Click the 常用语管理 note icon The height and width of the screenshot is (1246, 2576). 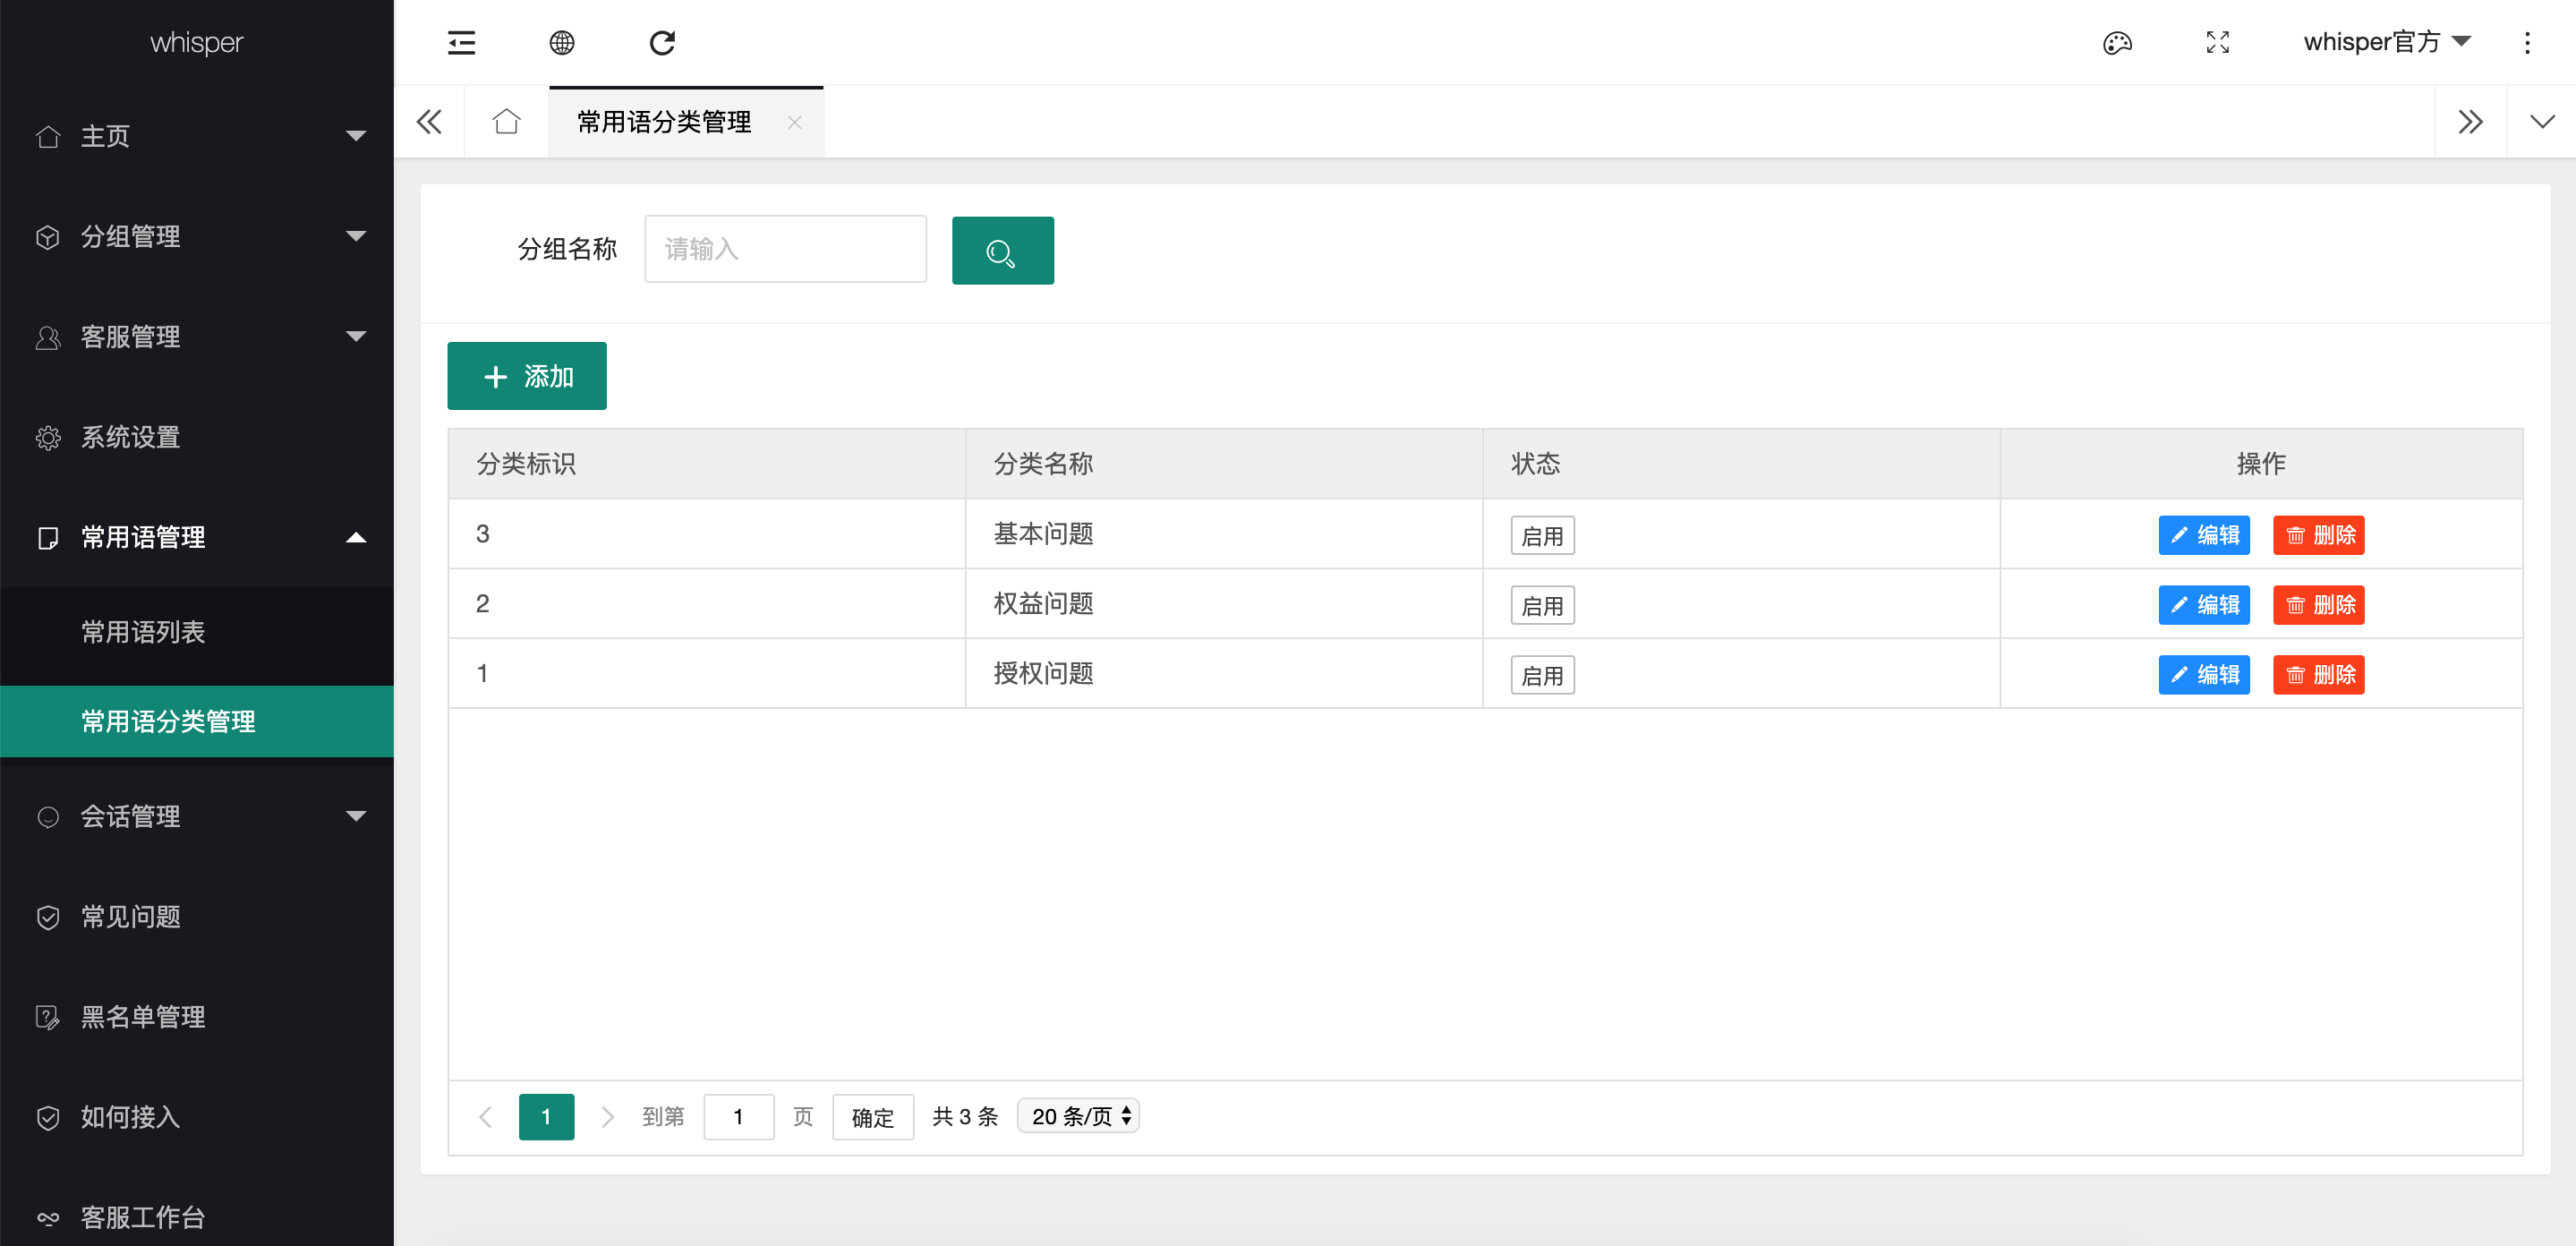click(x=48, y=538)
